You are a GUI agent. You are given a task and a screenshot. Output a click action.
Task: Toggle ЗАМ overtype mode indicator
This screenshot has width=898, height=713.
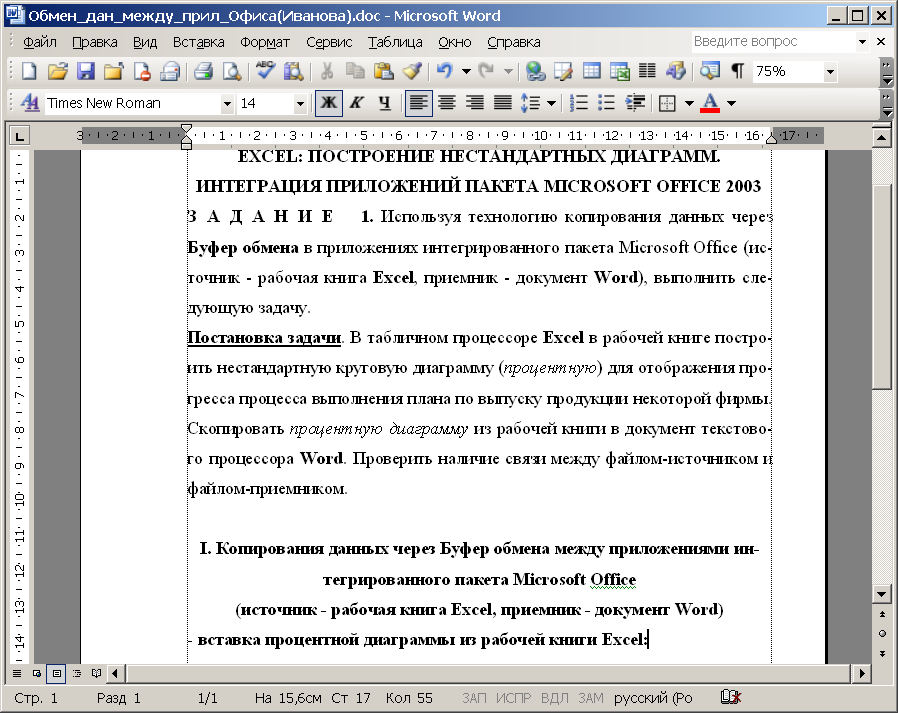point(590,698)
